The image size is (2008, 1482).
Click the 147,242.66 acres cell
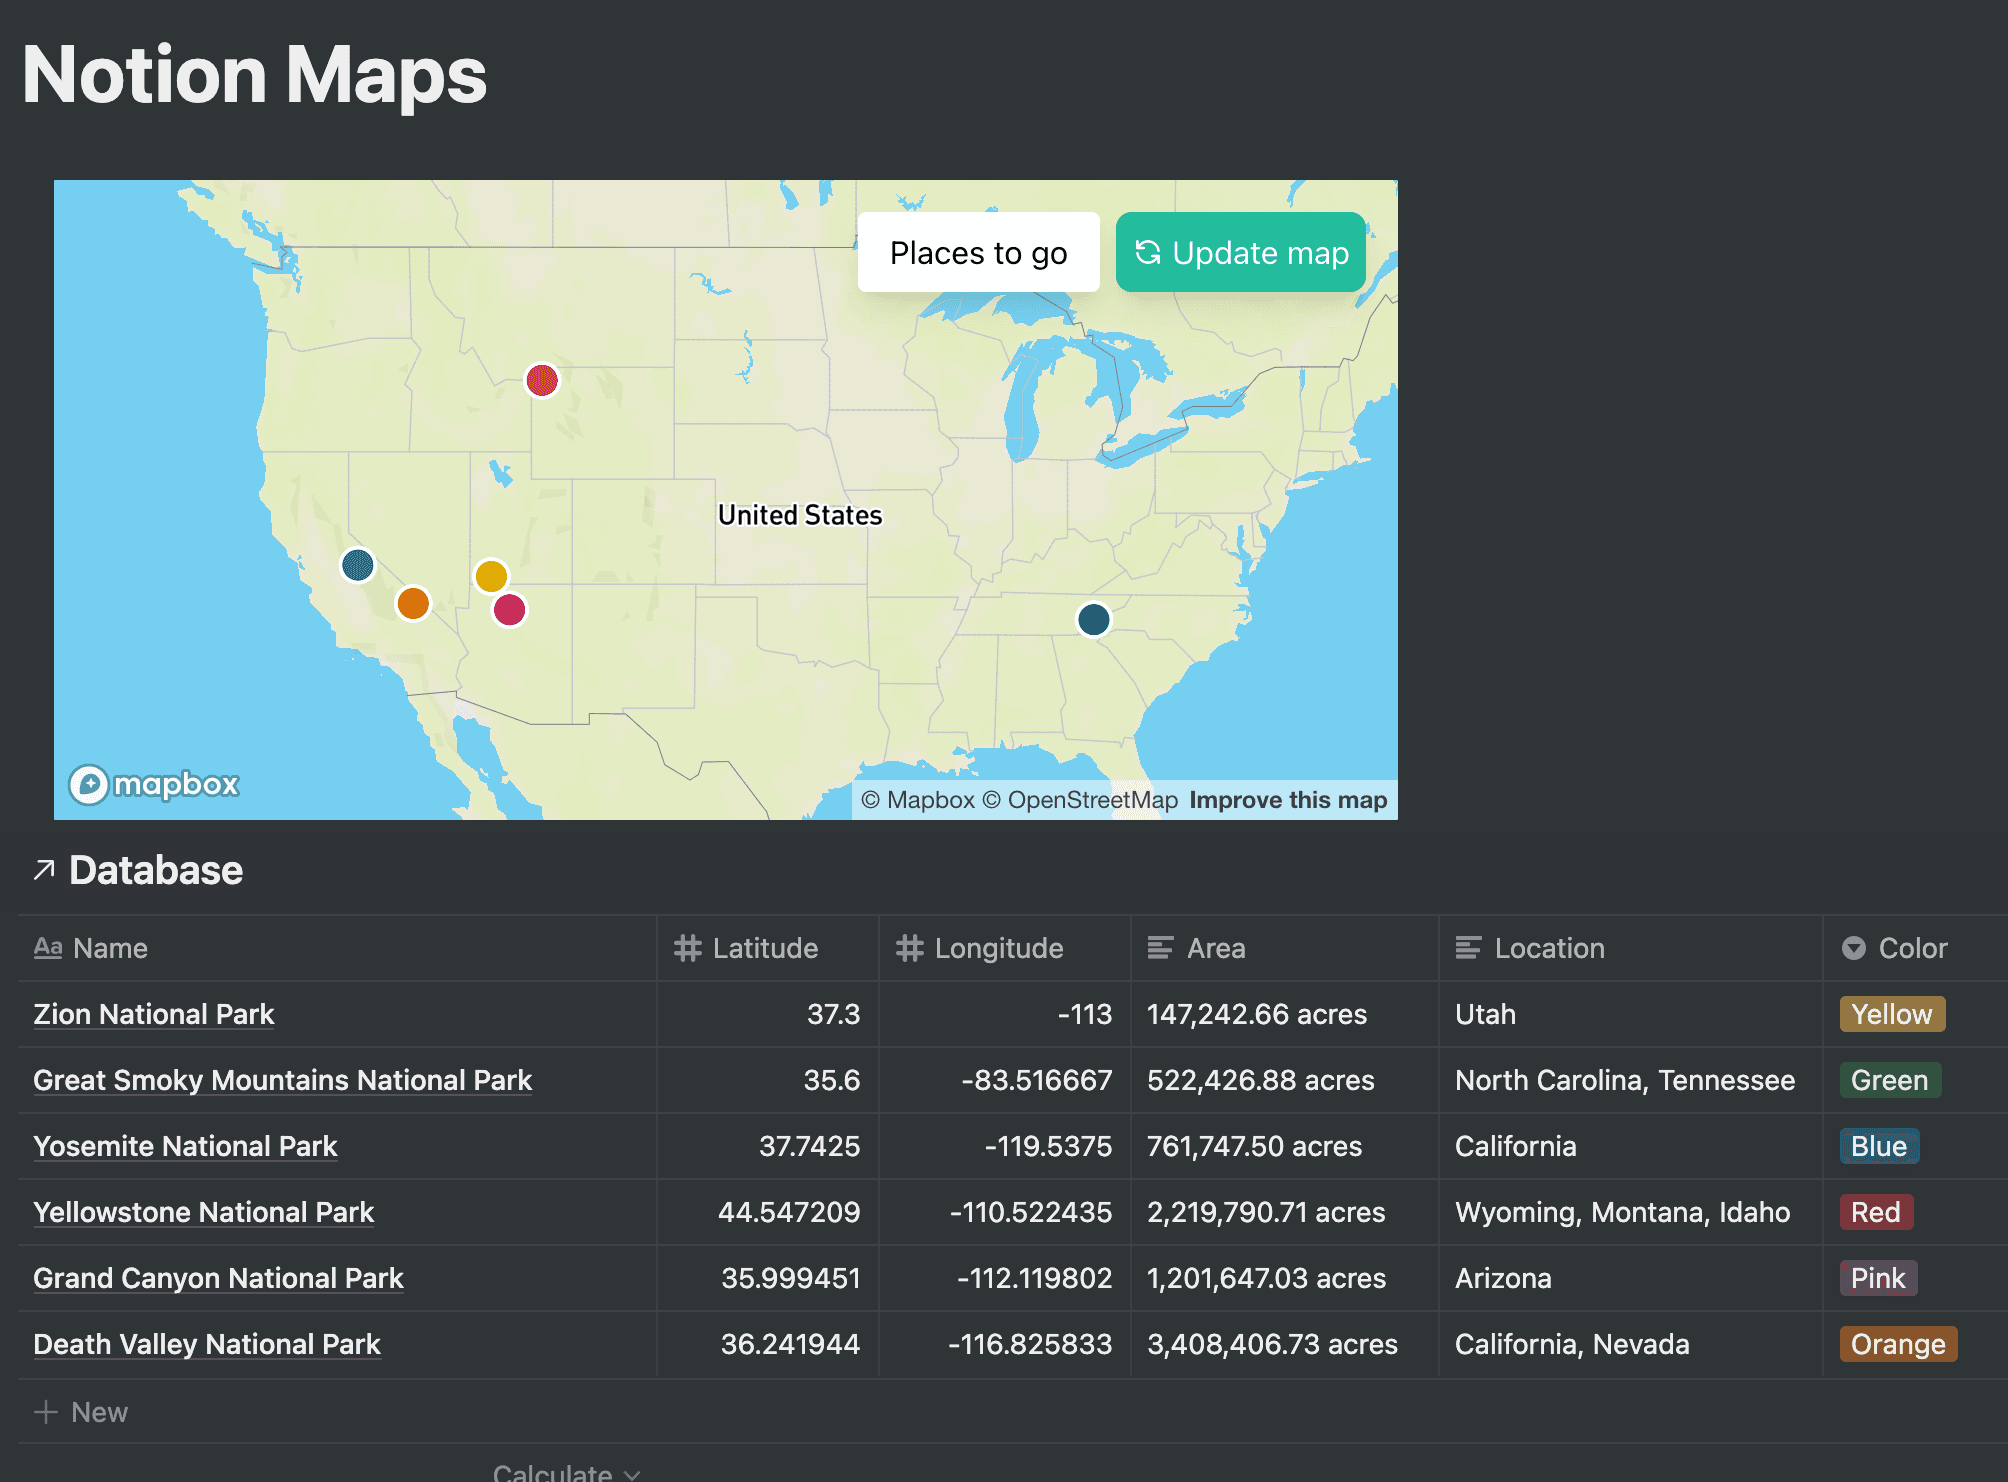[1285, 1014]
